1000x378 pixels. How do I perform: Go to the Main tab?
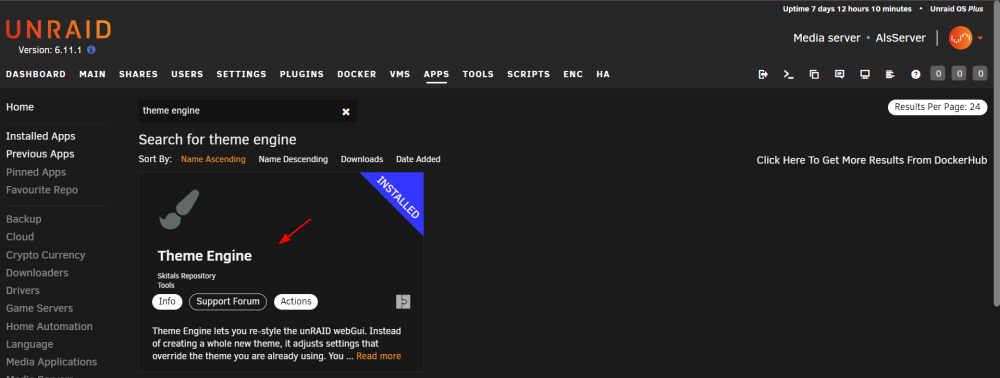(92, 74)
